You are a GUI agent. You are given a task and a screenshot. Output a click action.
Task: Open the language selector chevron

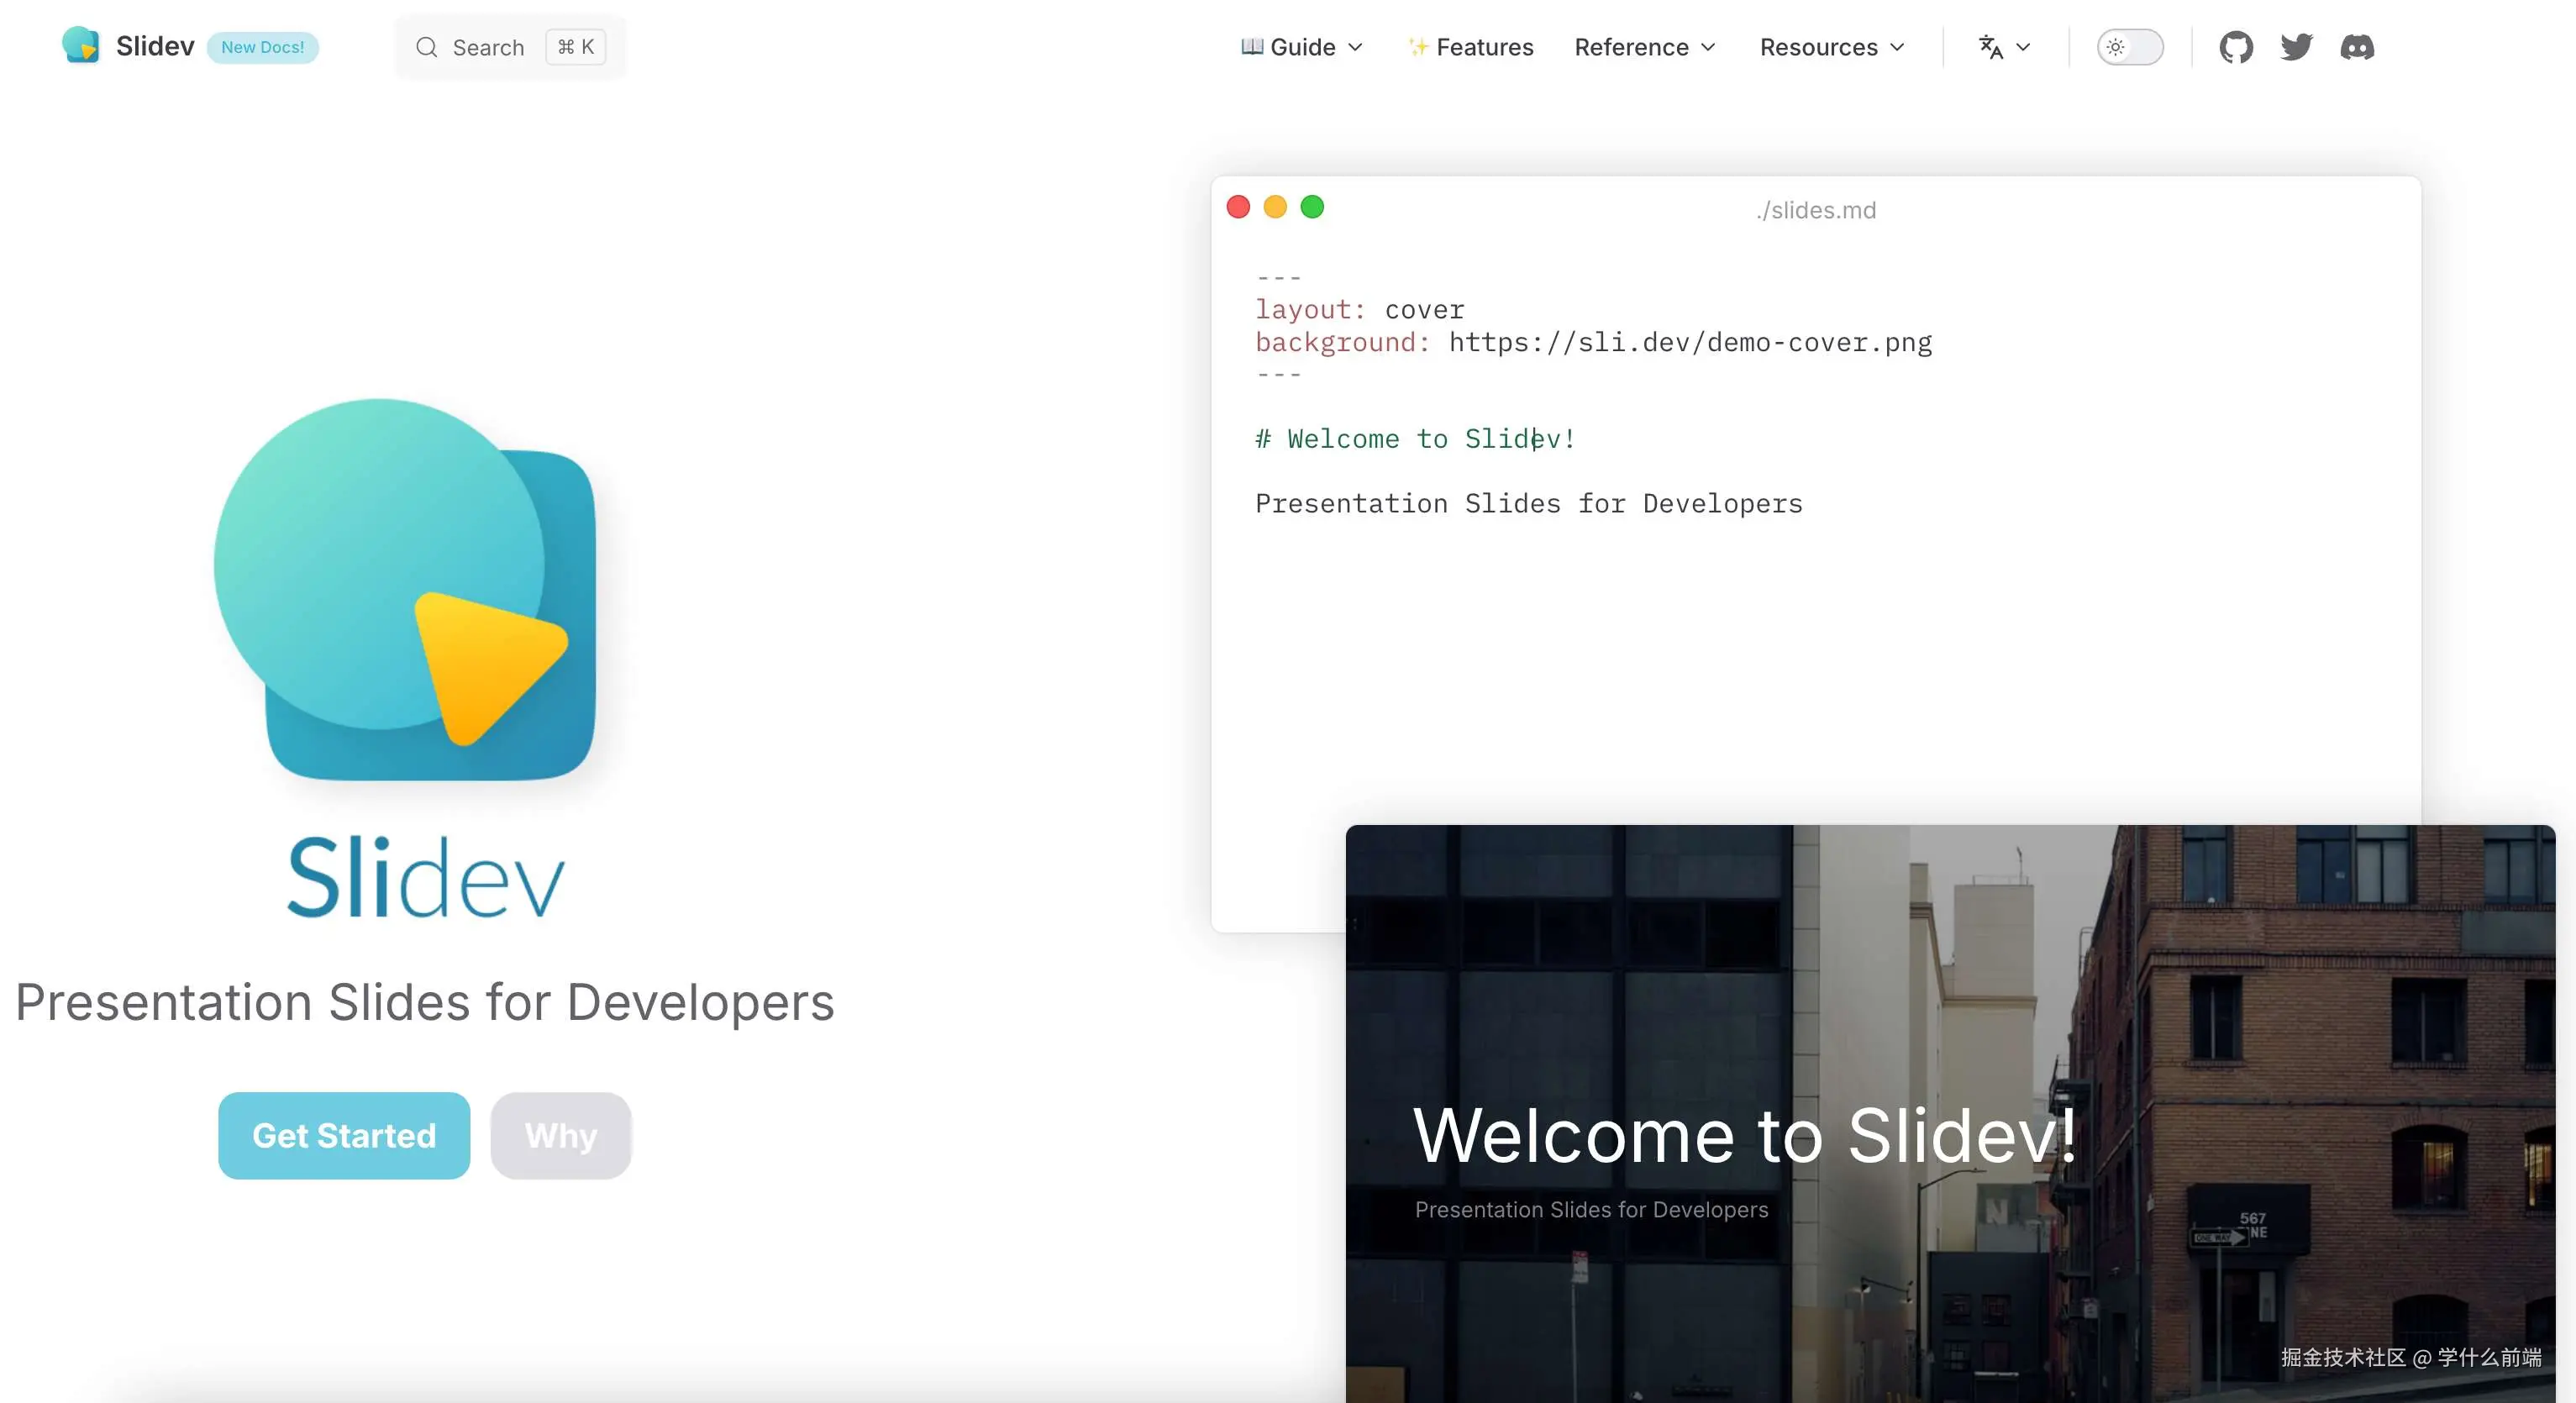[2023, 47]
